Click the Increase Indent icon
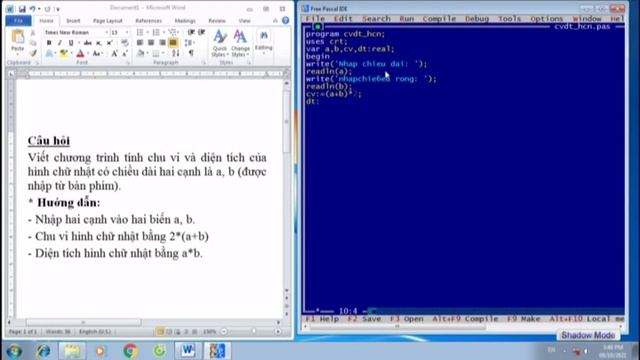Screen dimensions: 640x360 tap(202, 32)
